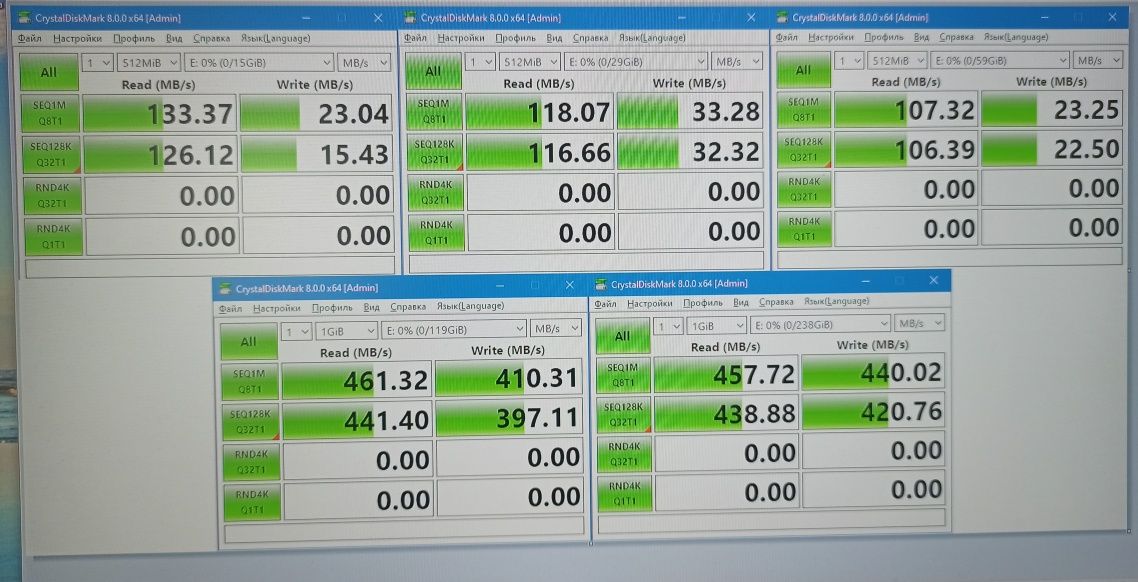Click the 15.43 write result

[x=316, y=154]
